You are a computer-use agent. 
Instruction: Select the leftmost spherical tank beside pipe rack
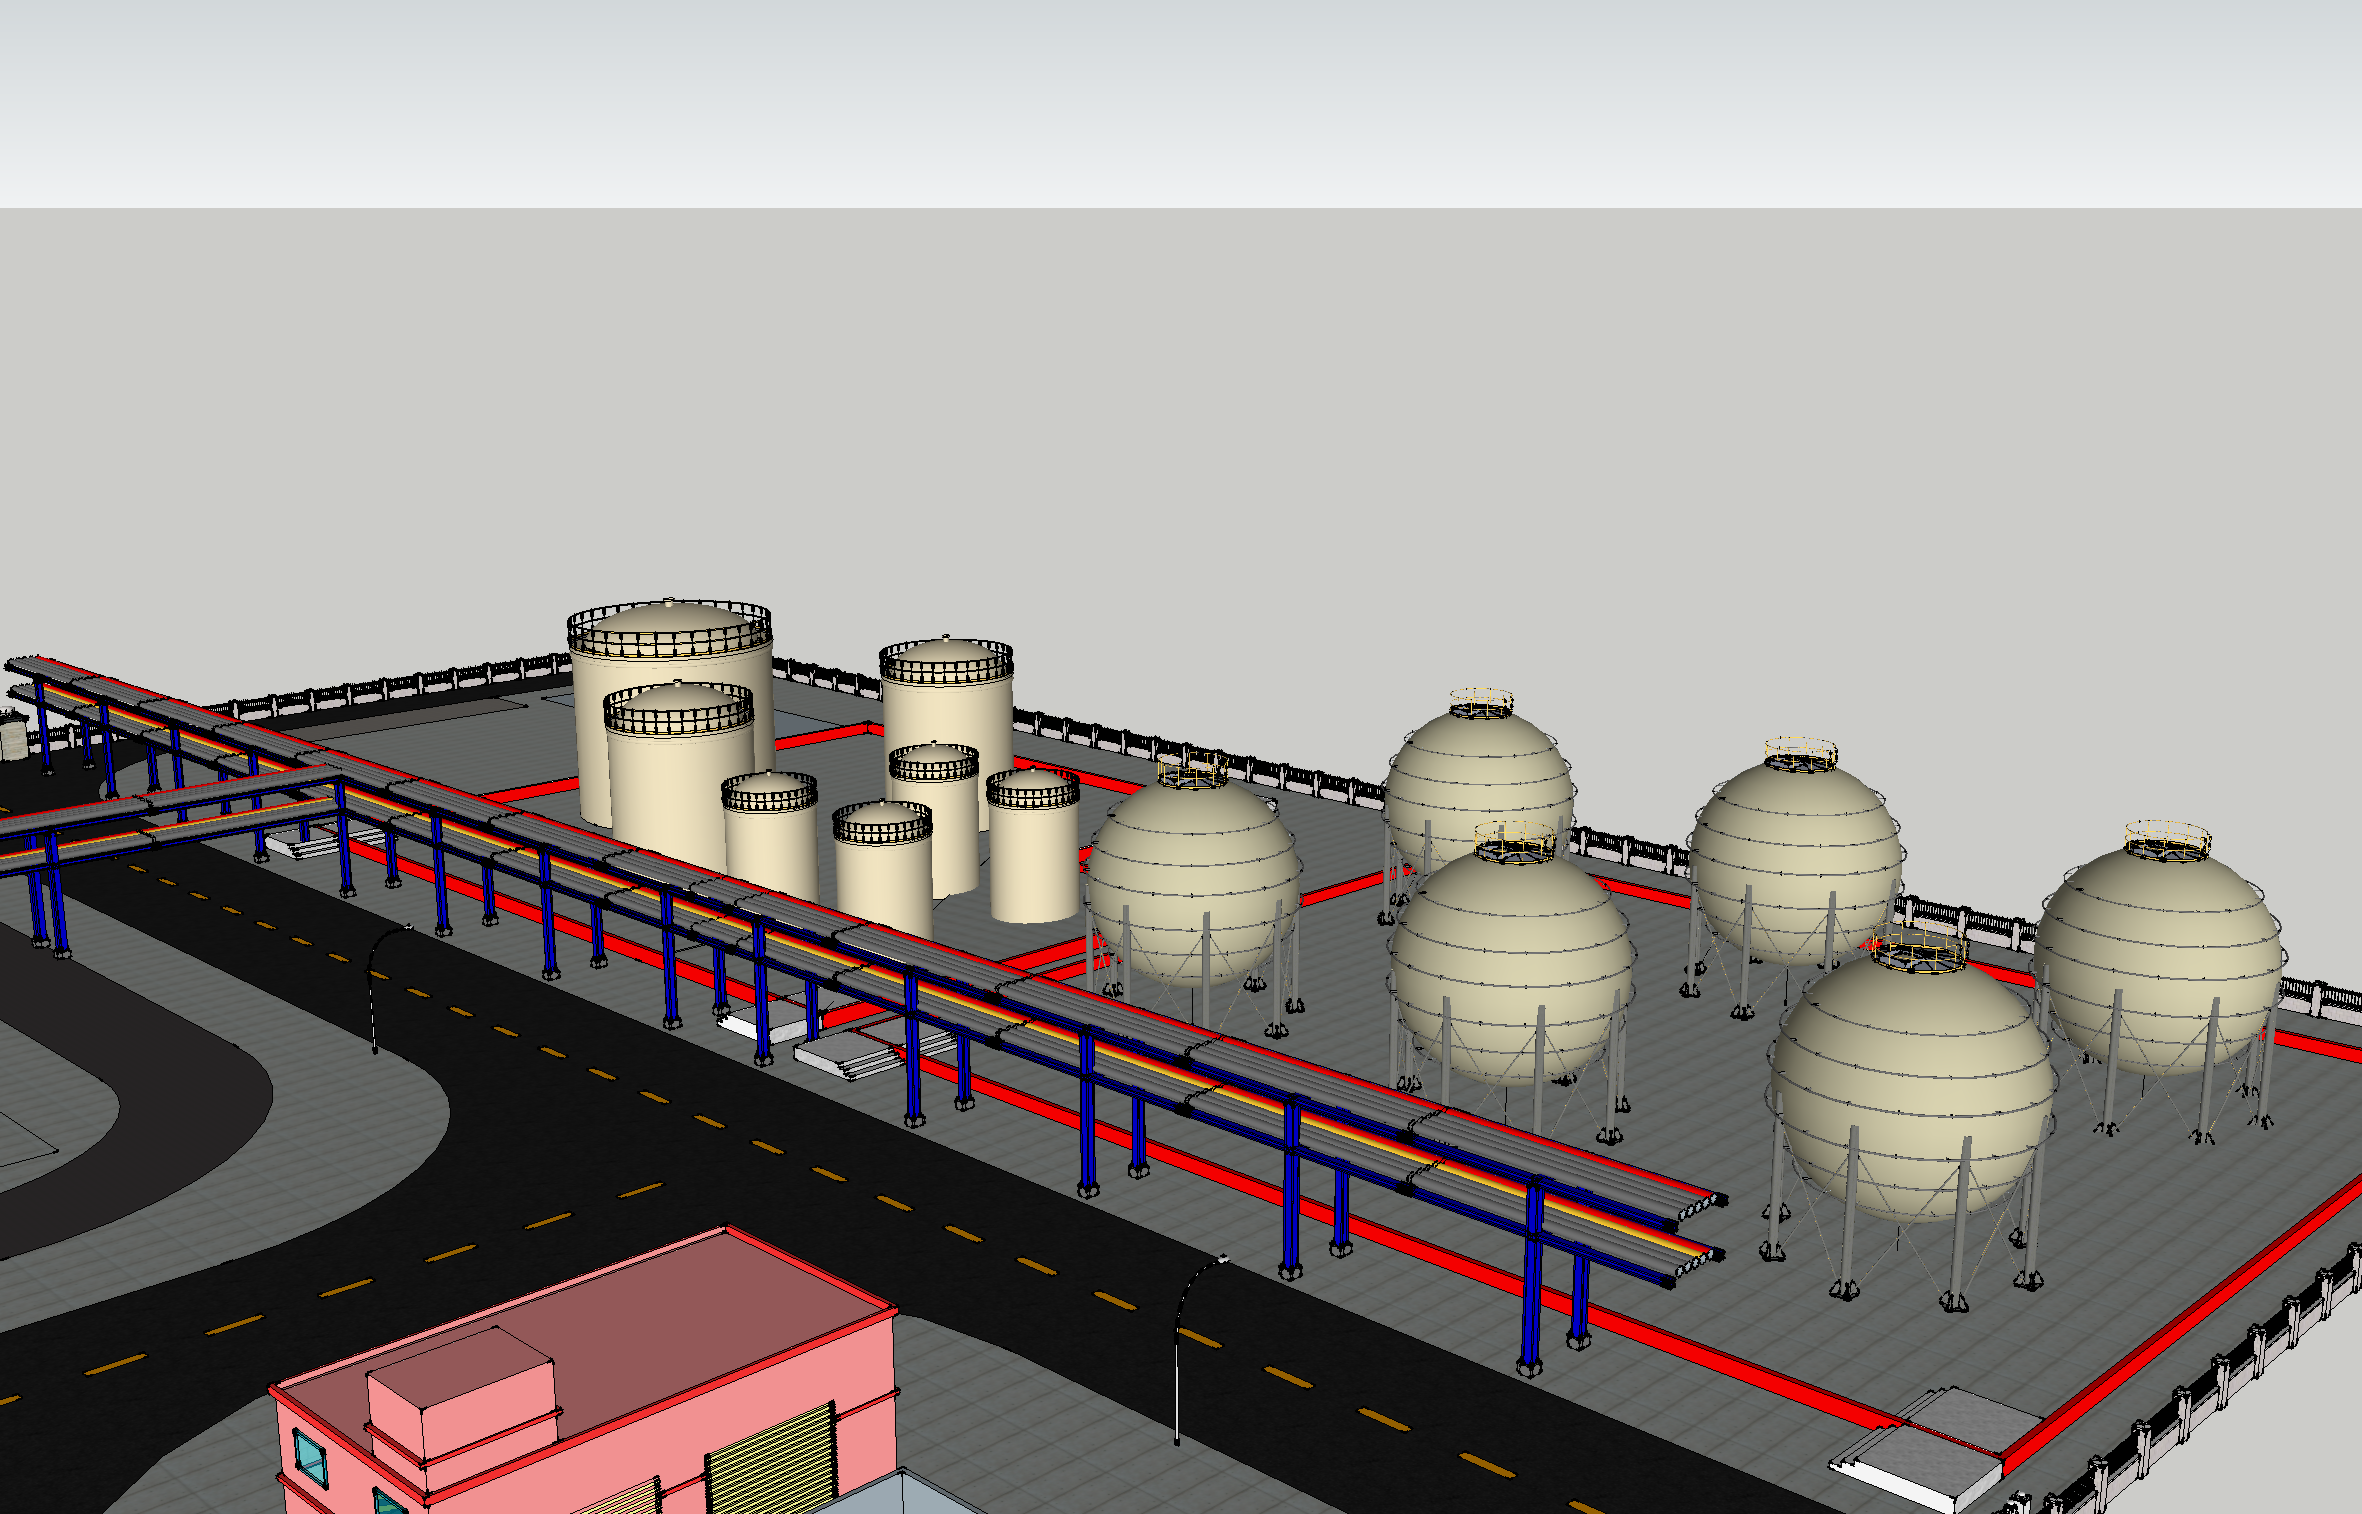tap(1192, 880)
